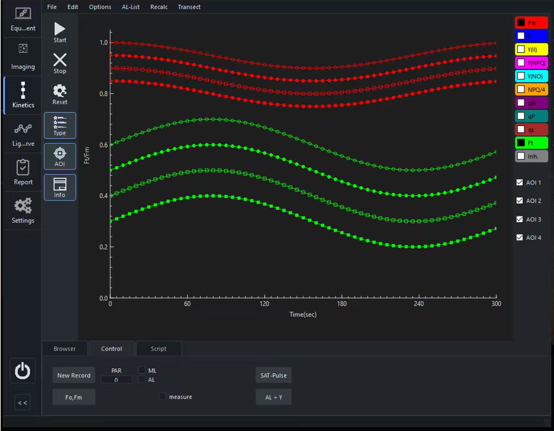Start the kinetics recording
This screenshot has width=554, height=431.
coord(60,32)
